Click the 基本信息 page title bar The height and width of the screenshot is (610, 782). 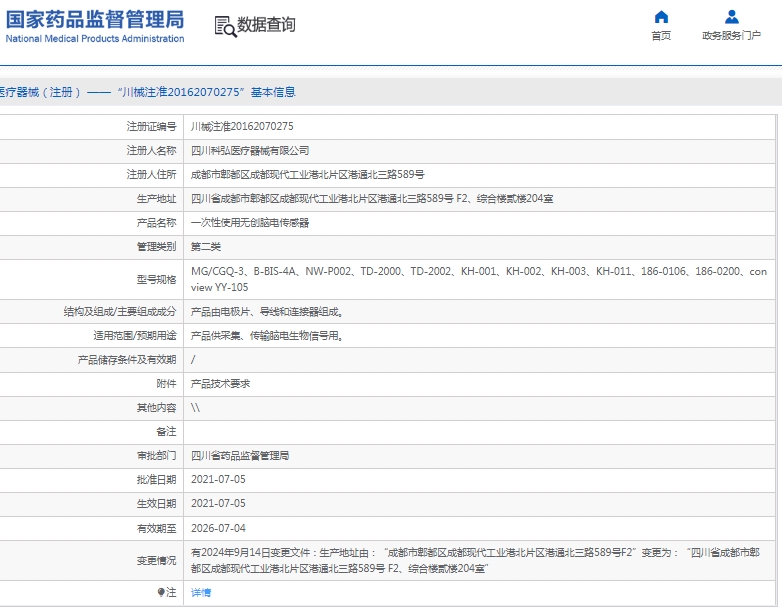[391, 92]
